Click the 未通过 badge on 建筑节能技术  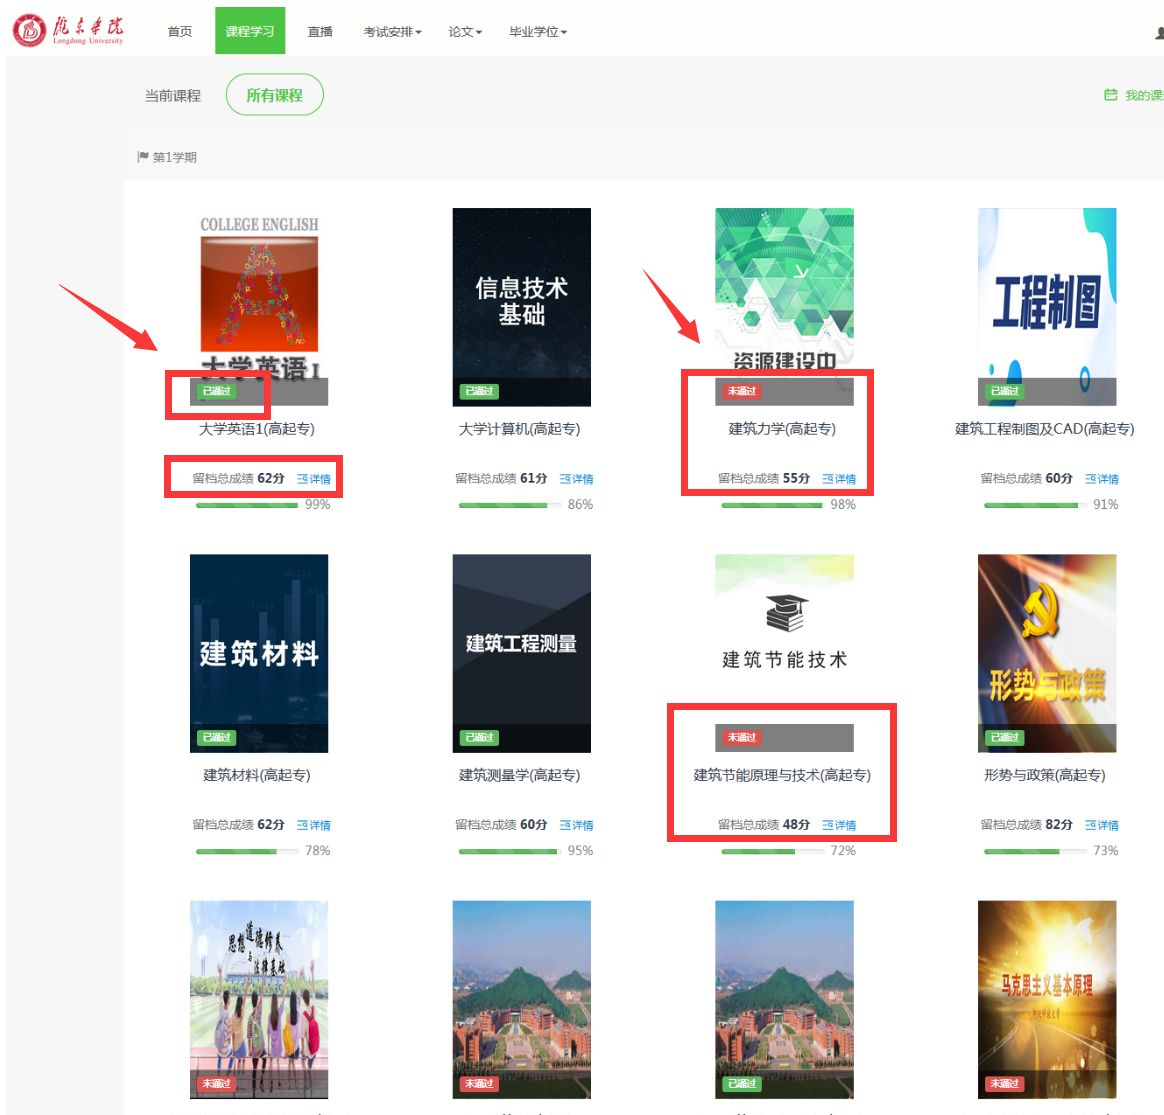point(742,737)
